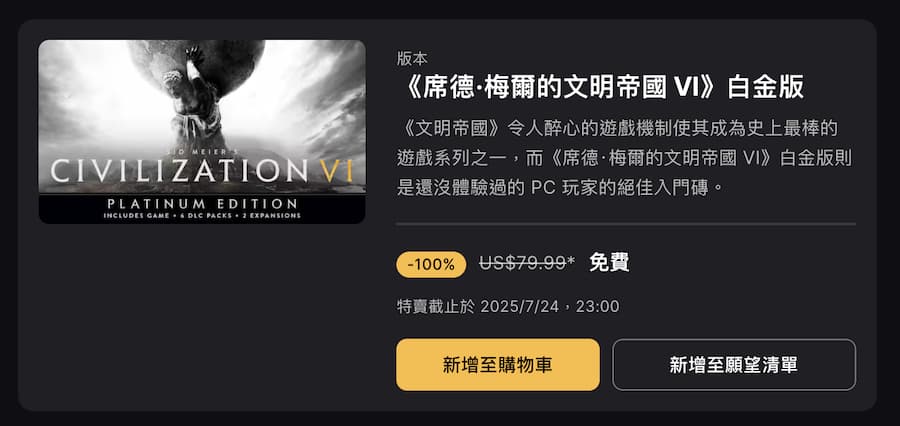This screenshot has width=900, height=426.
Task: Click the 特賣截止於 2025/7/24 sale deadline text
Action: click(508, 306)
